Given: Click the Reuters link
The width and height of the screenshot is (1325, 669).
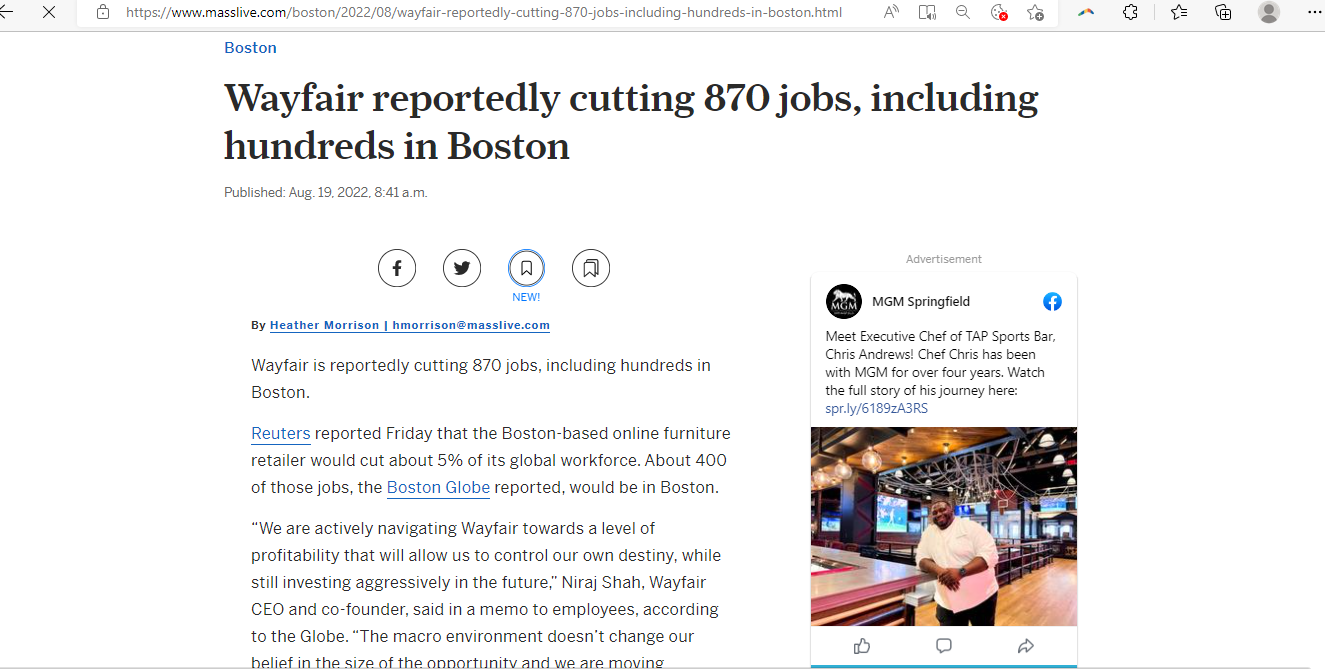Looking at the screenshot, I should [x=281, y=434].
